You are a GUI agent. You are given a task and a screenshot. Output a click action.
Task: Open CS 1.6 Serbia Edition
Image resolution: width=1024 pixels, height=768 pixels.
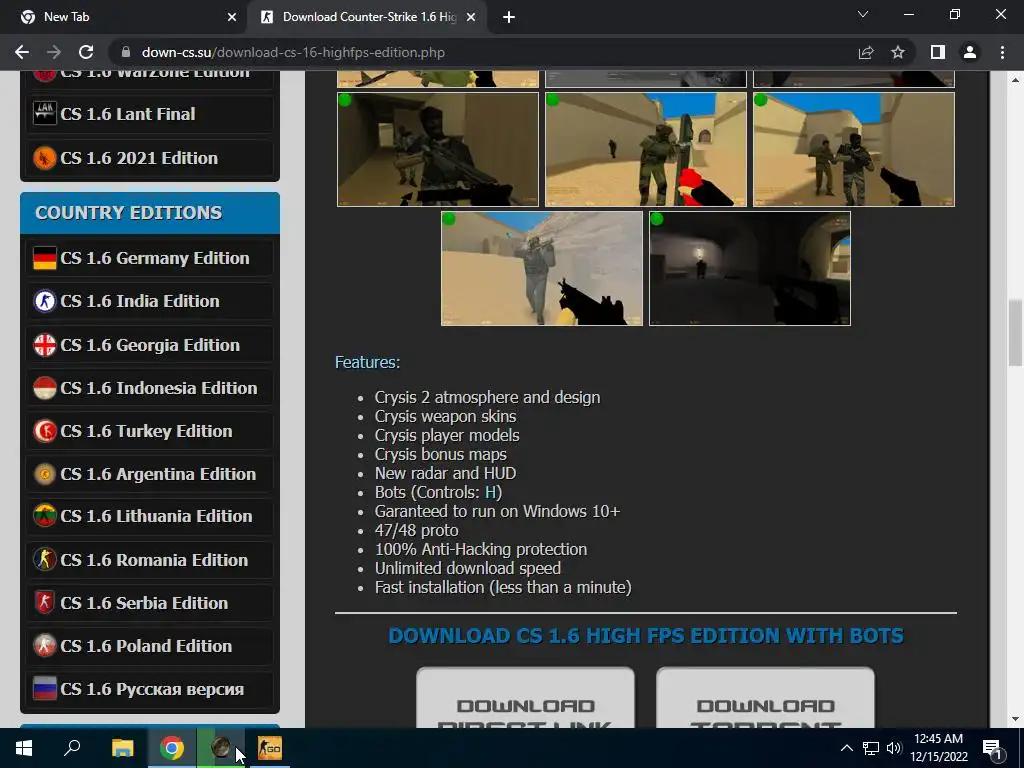150,603
